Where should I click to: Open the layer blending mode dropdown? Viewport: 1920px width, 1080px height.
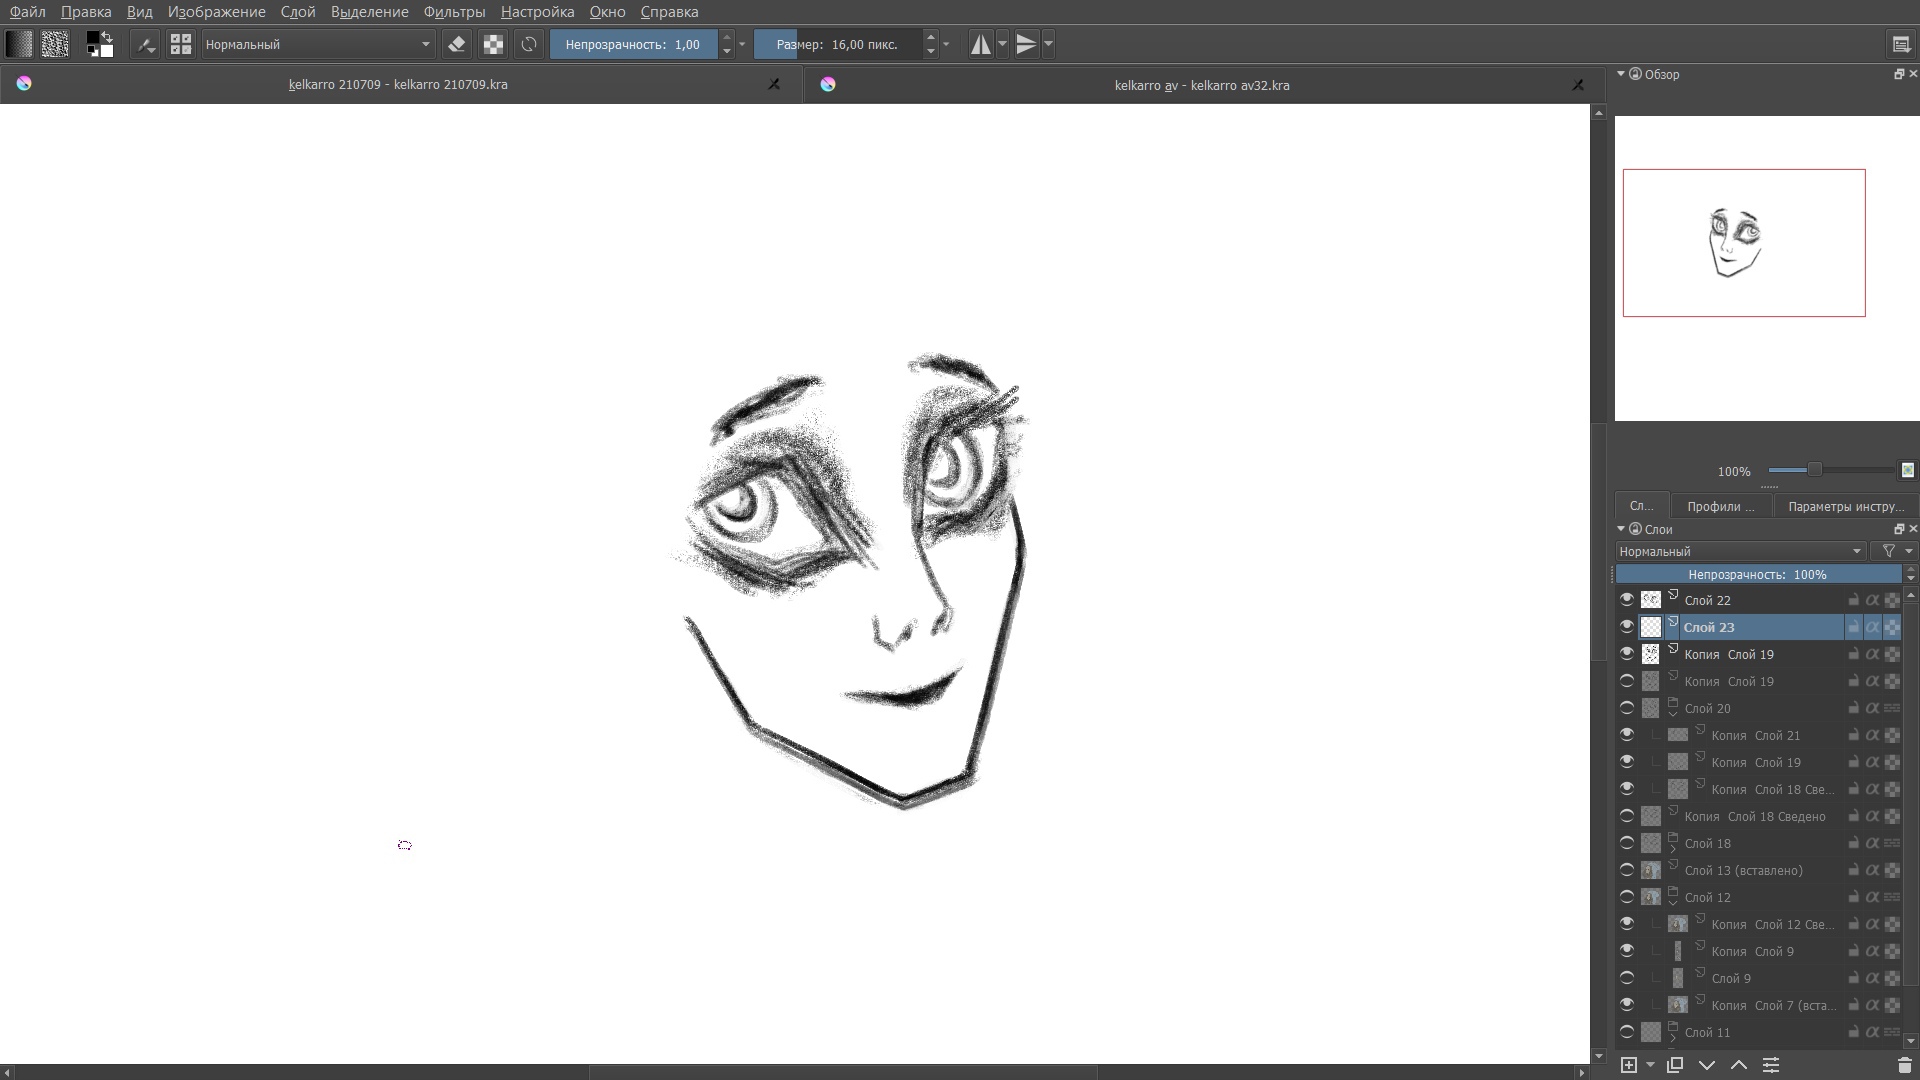pos(1740,551)
